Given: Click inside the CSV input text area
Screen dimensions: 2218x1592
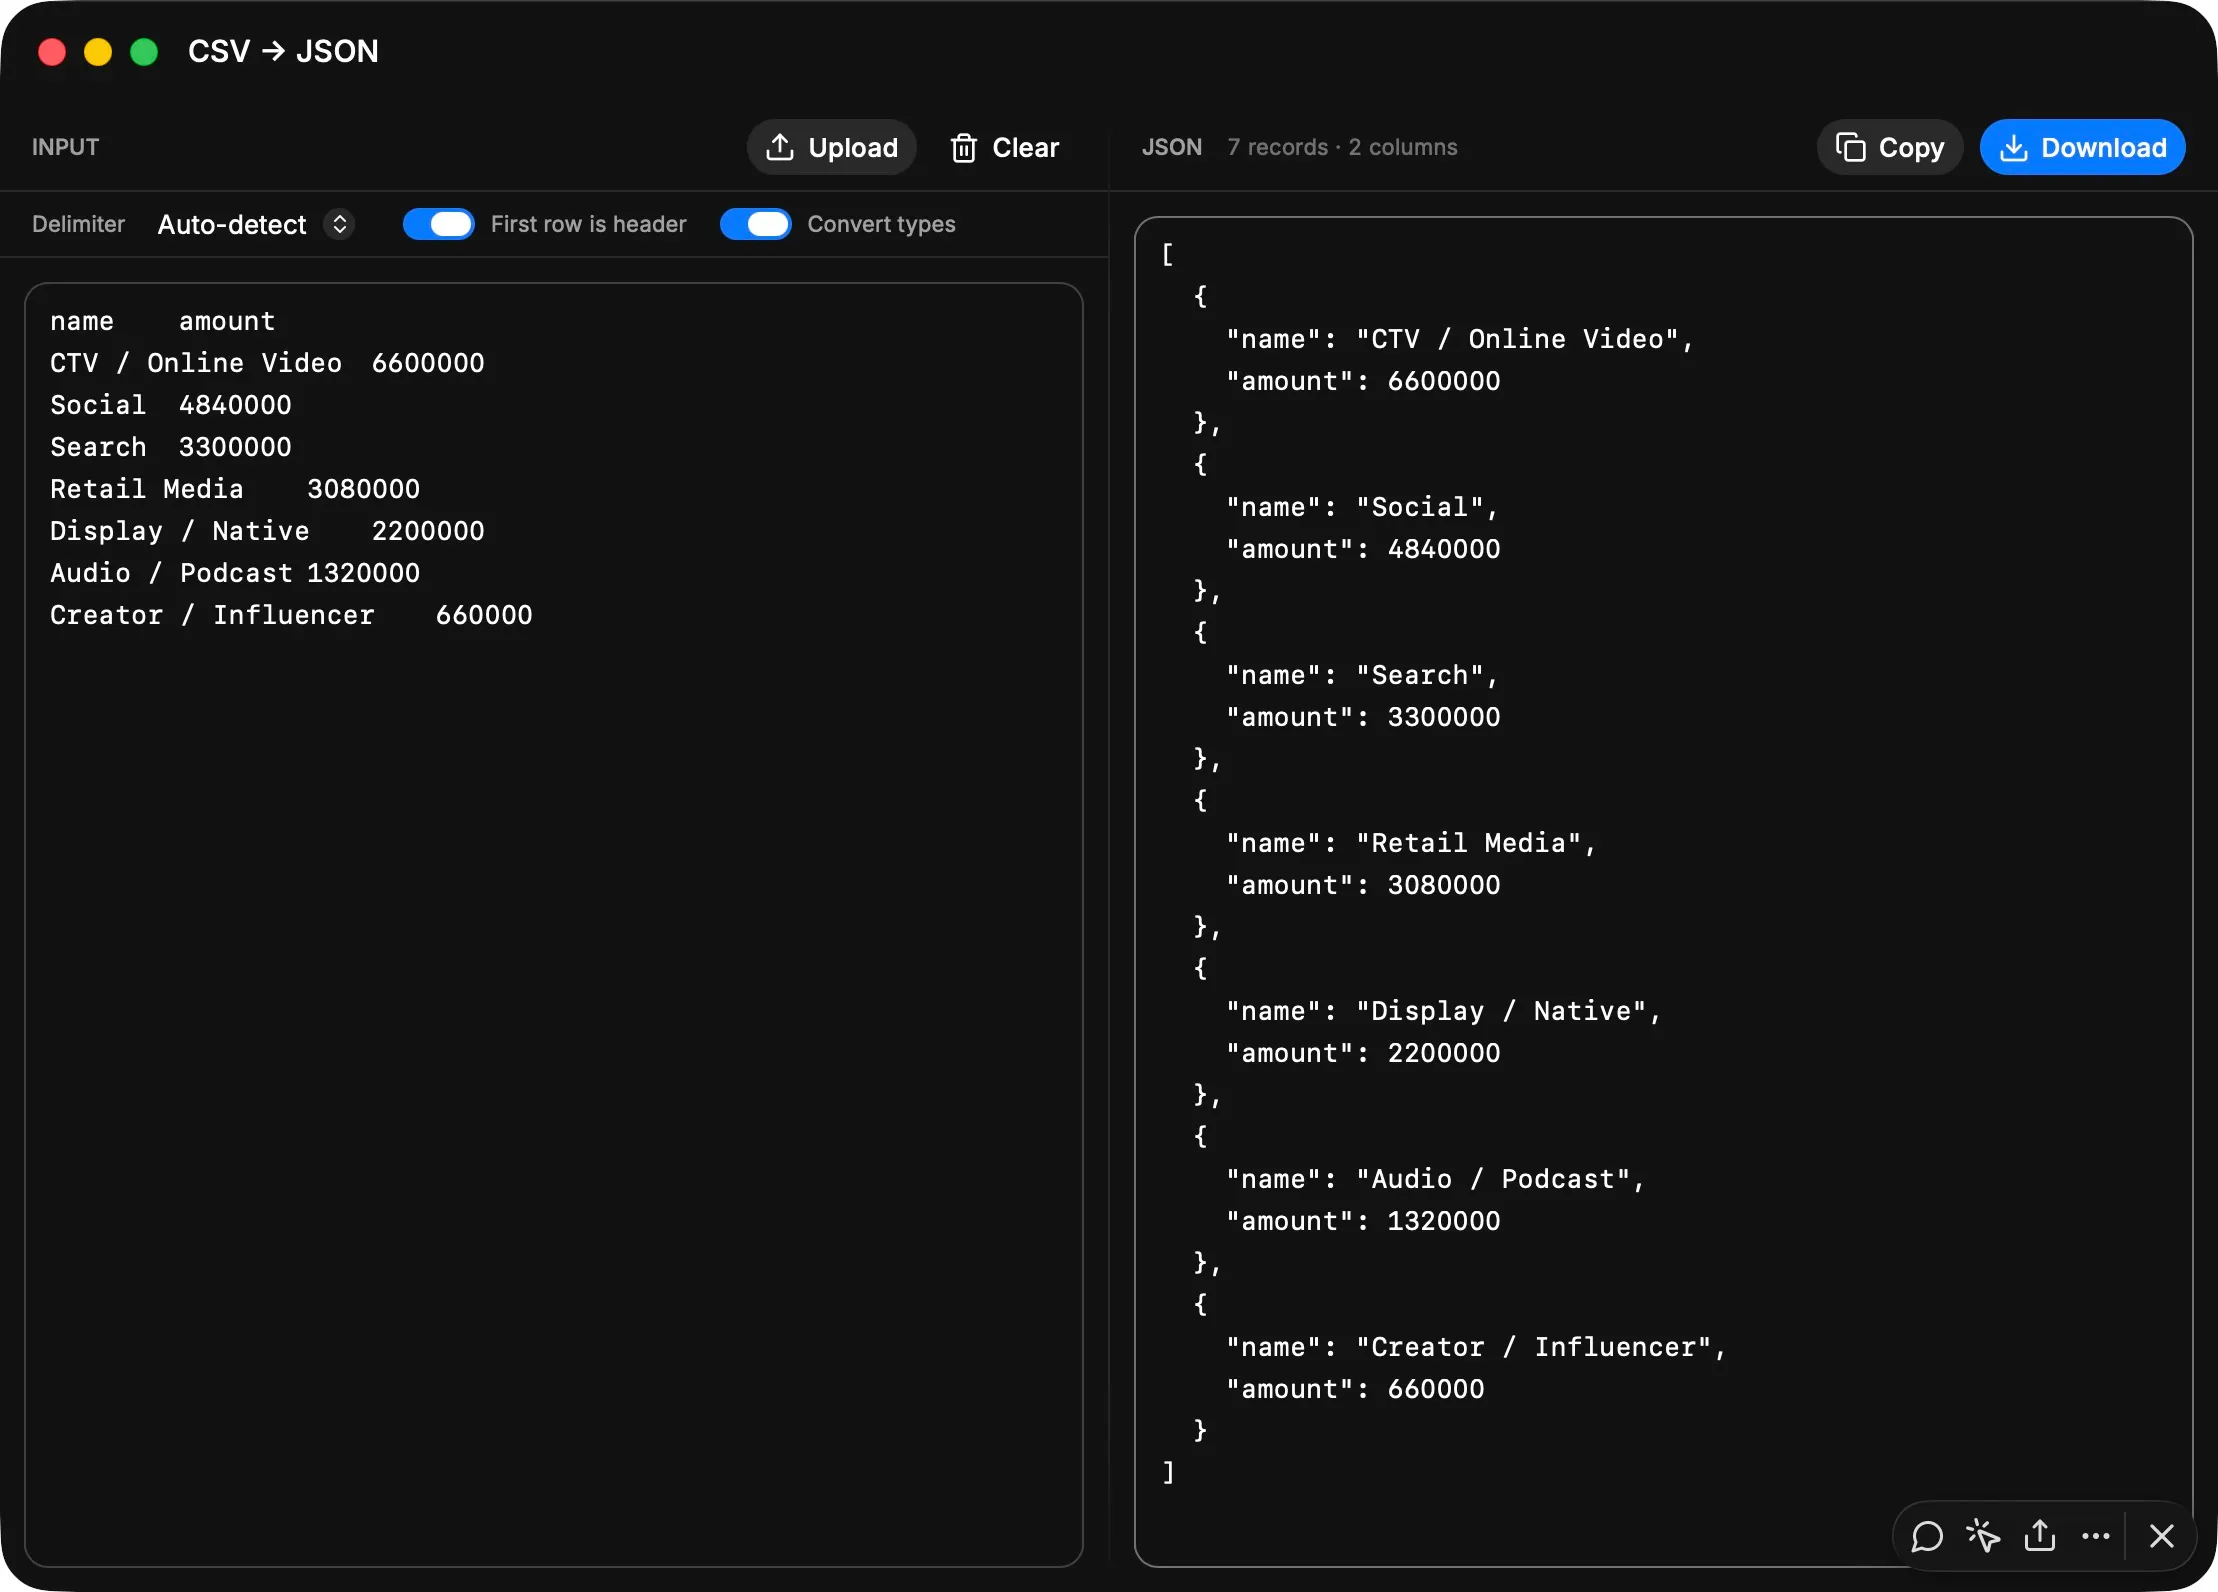Looking at the screenshot, I should 554,924.
